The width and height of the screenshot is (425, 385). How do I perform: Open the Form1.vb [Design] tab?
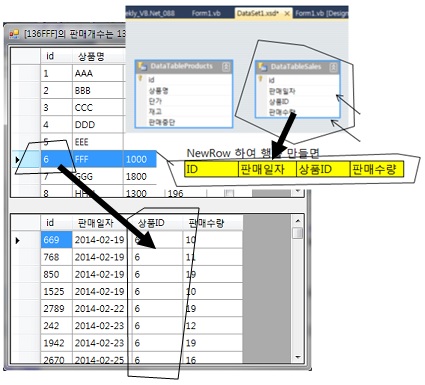[x=321, y=13]
